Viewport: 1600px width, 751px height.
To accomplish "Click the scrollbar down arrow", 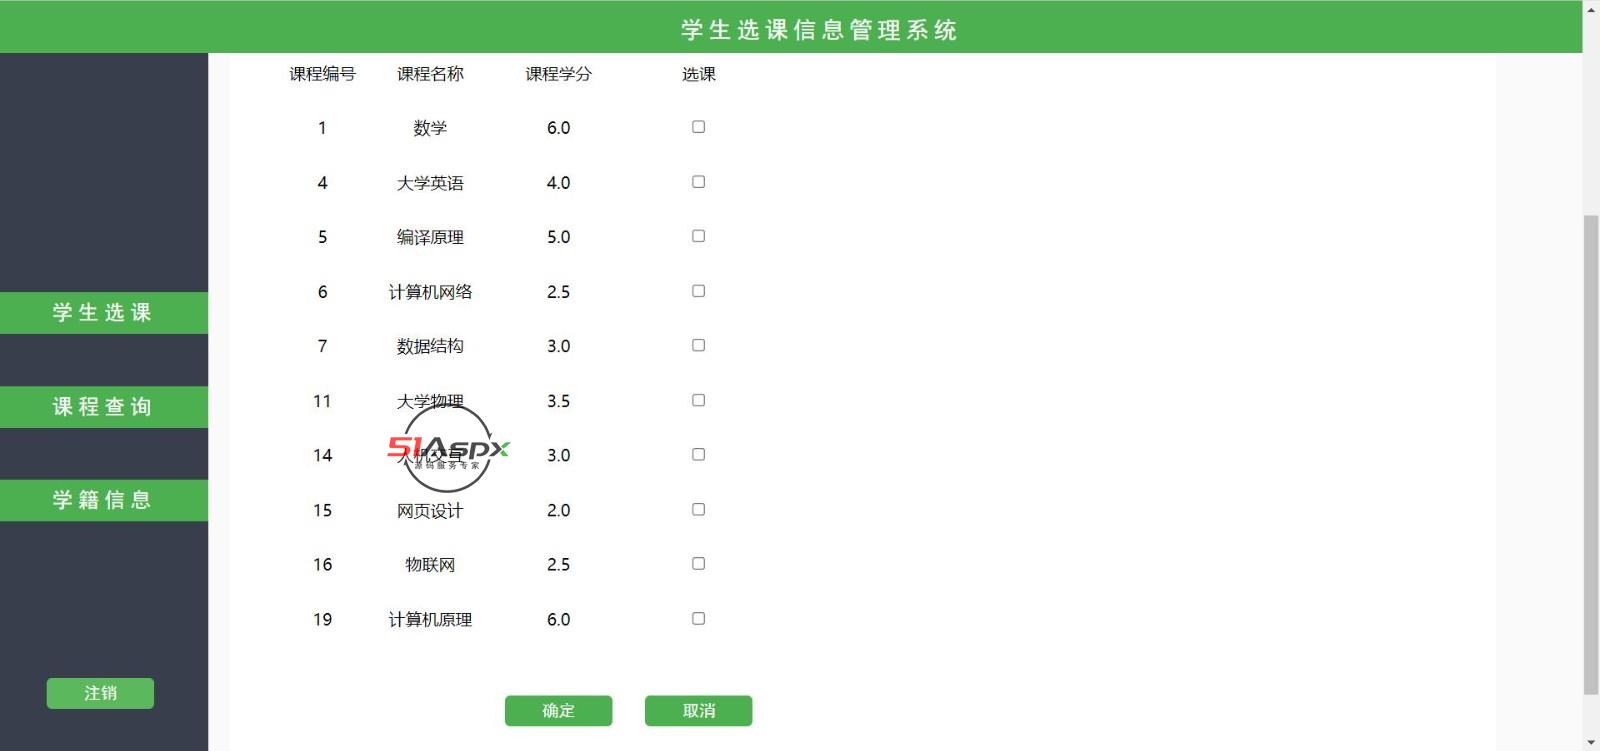I will click(x=1591, y=742).
